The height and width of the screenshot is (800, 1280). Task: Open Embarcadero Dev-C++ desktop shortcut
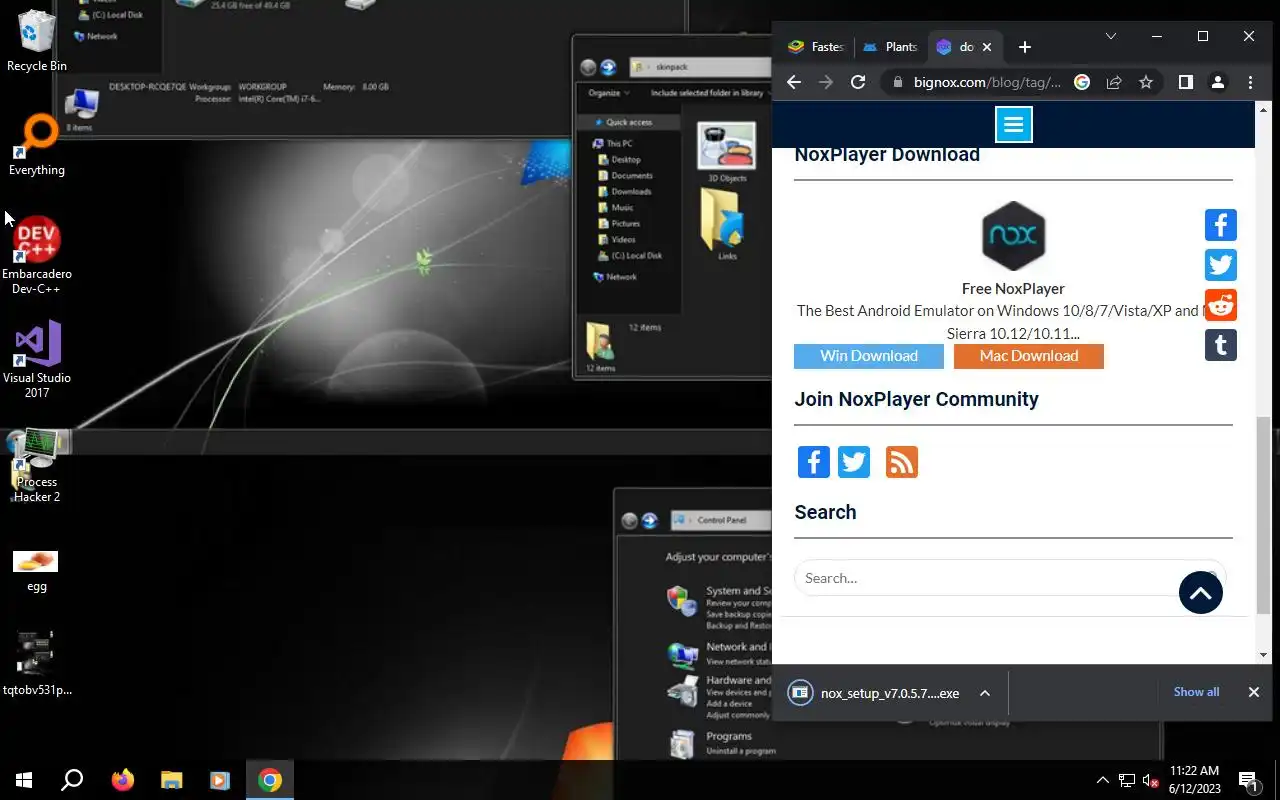pos(37,255)
